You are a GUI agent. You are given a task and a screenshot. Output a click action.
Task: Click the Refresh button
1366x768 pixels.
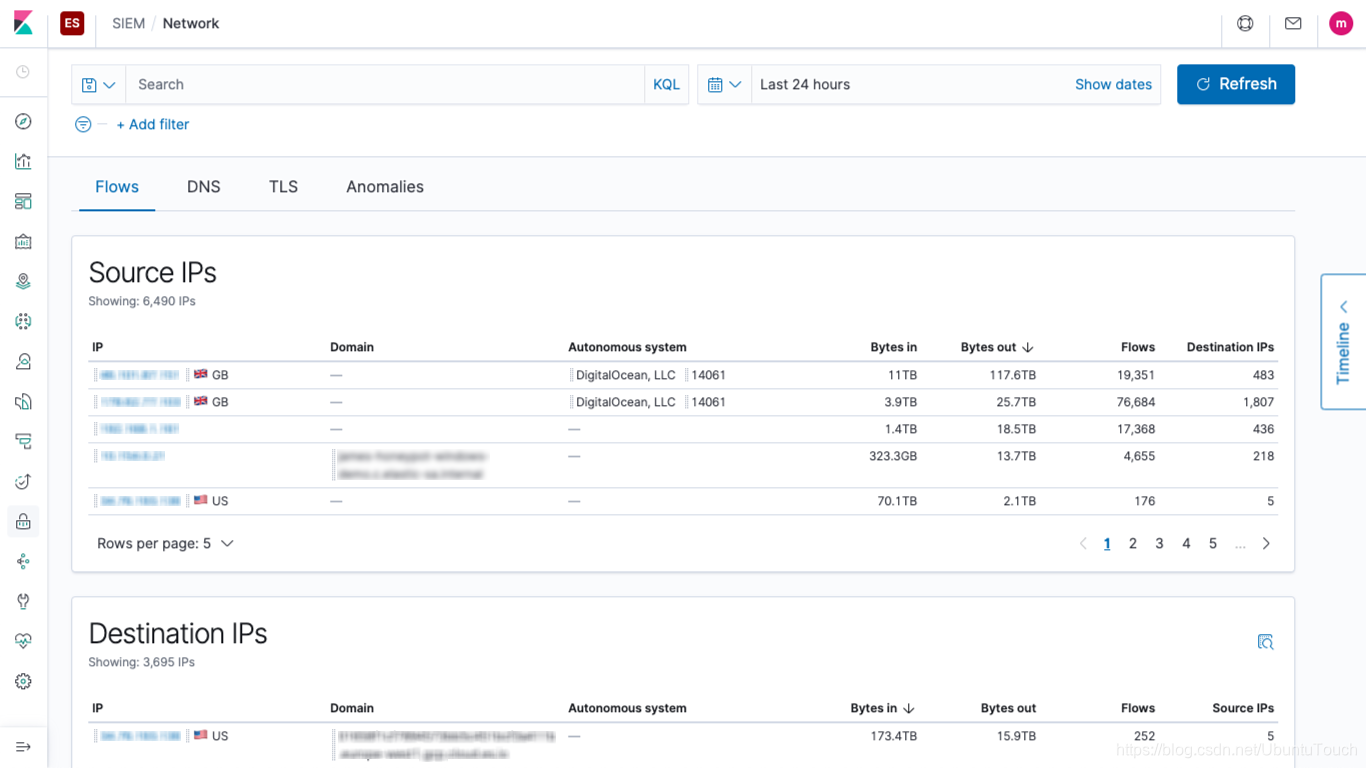tap(1236, 84)
